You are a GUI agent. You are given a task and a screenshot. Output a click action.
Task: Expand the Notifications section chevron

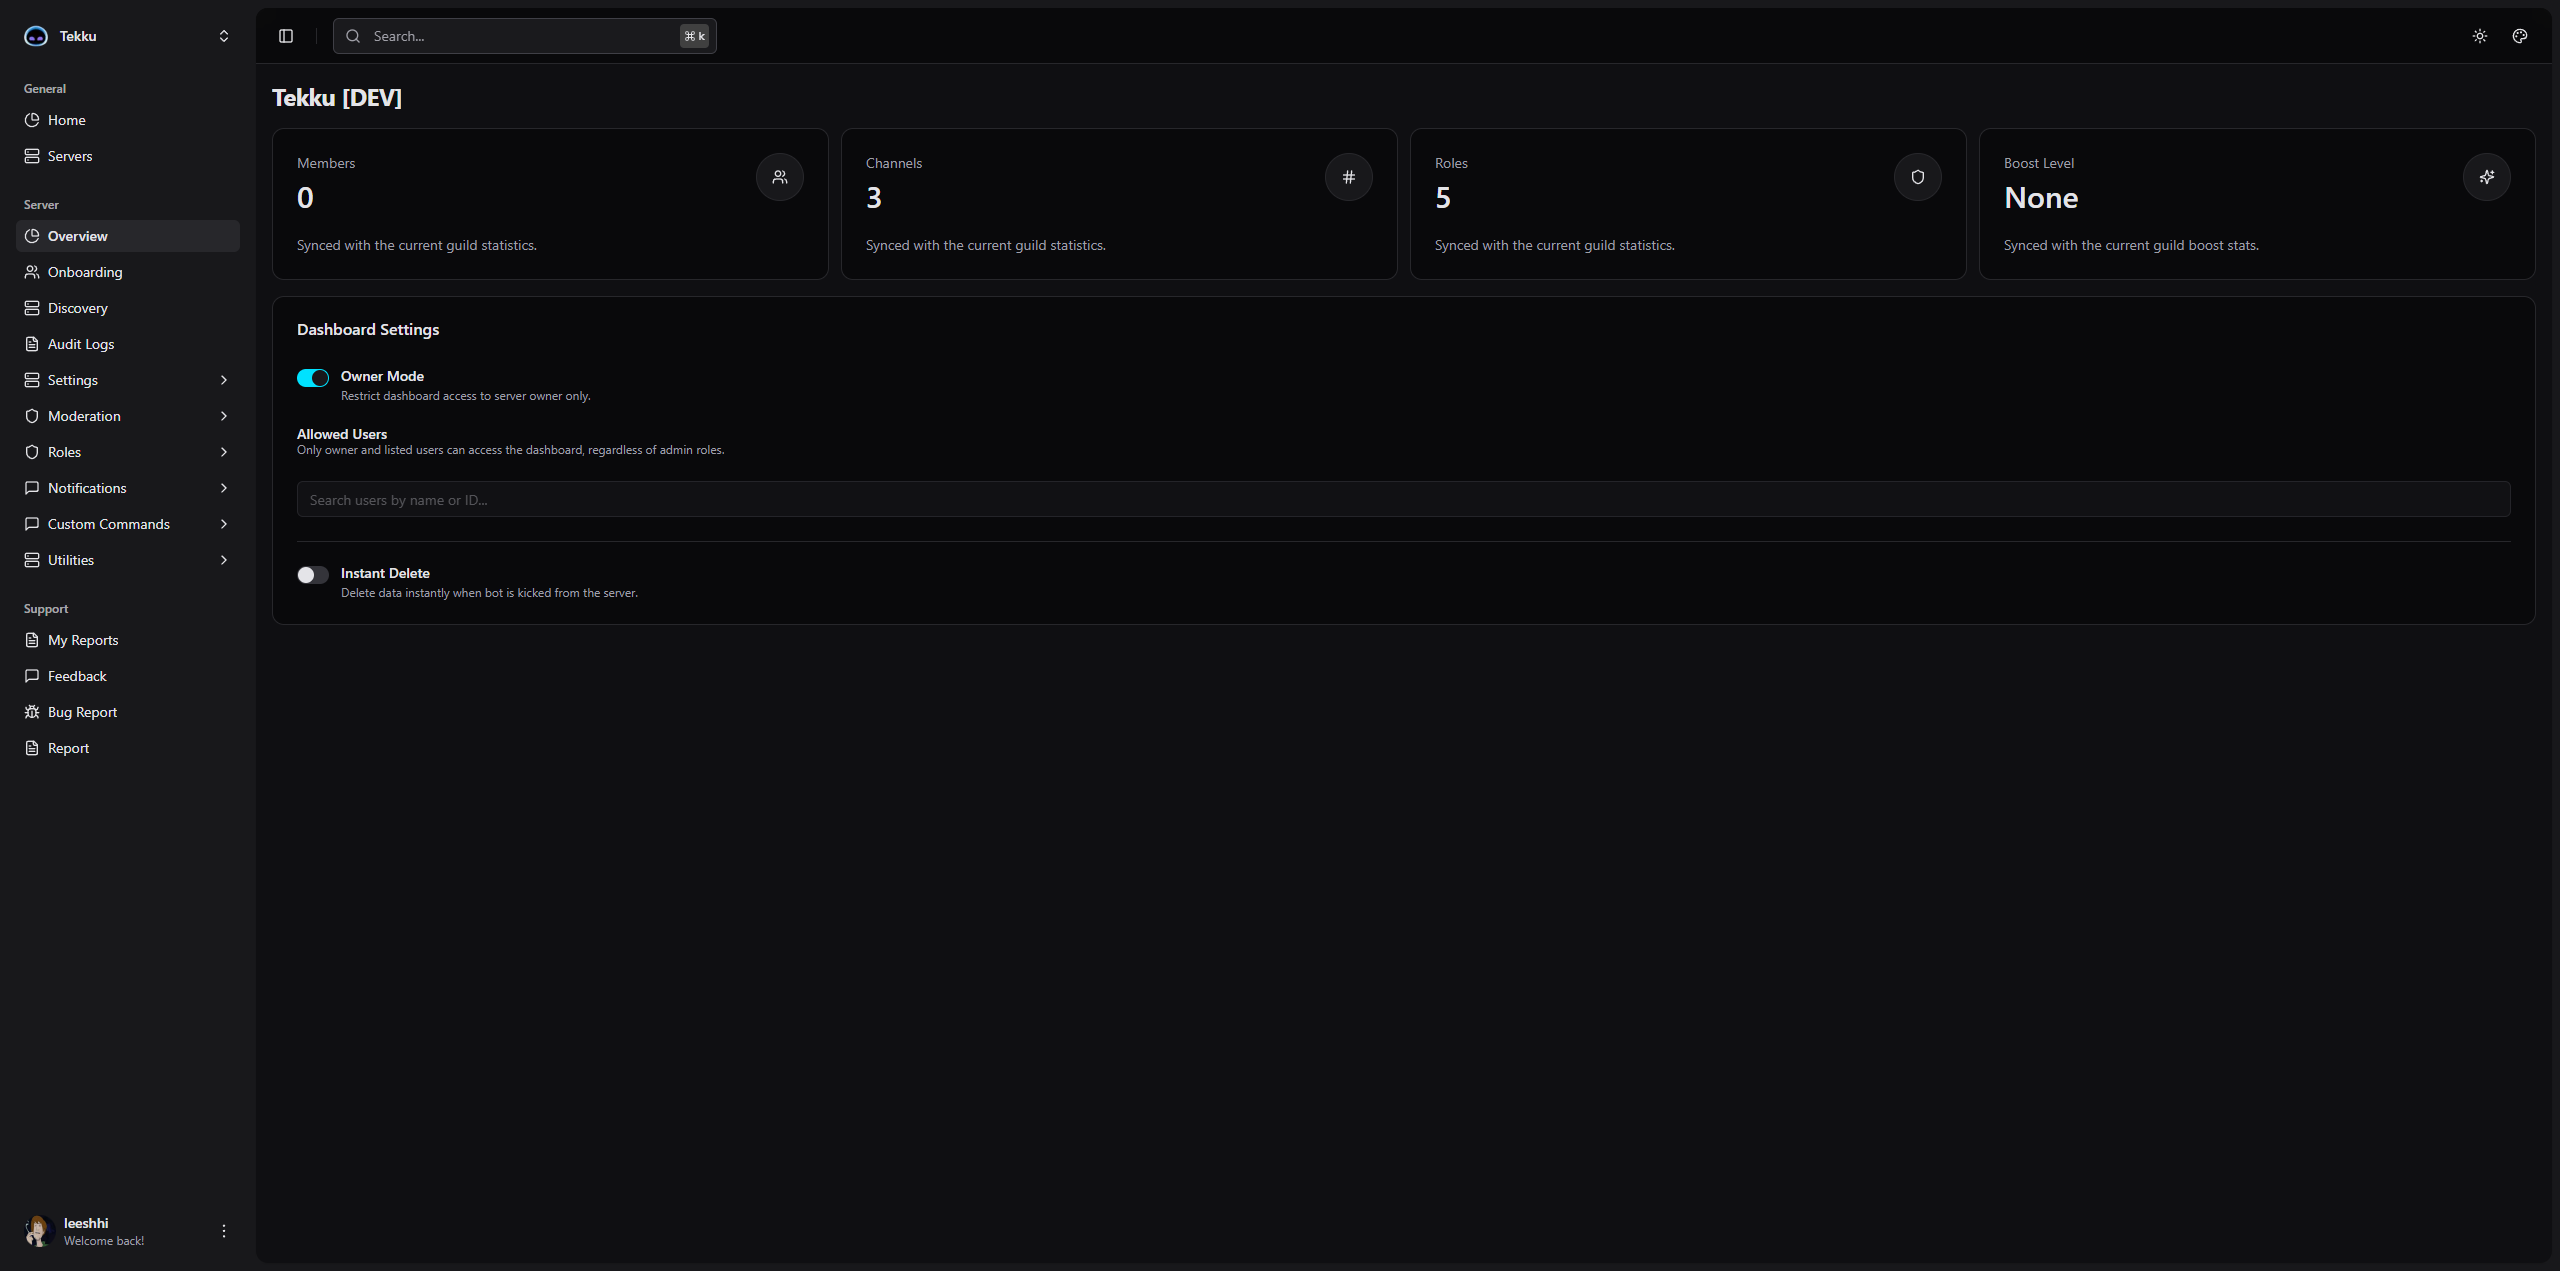(x=223, y=488)
